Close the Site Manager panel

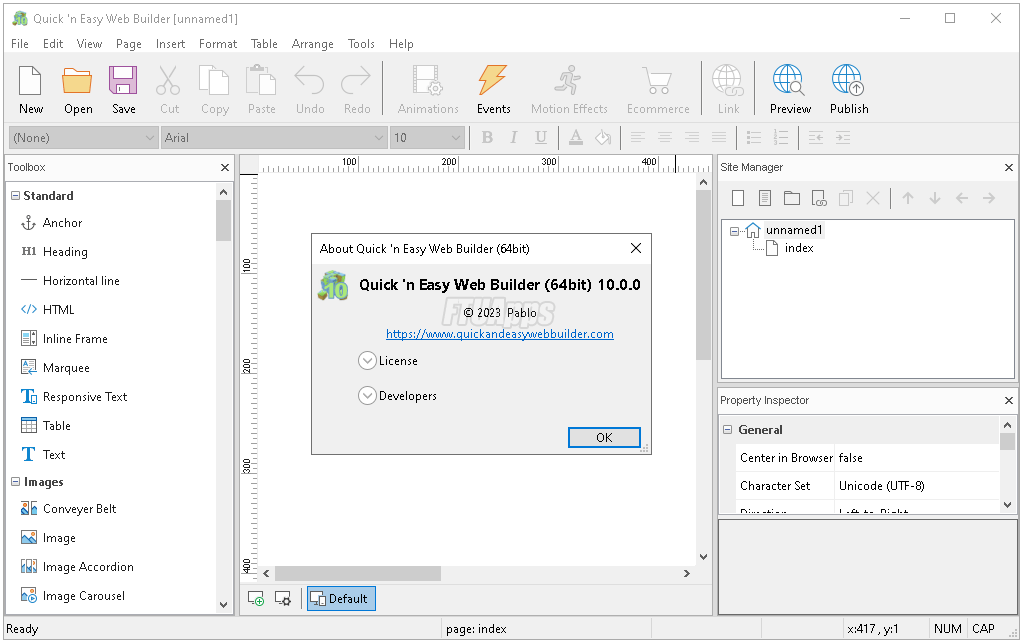pos(1008,168)
